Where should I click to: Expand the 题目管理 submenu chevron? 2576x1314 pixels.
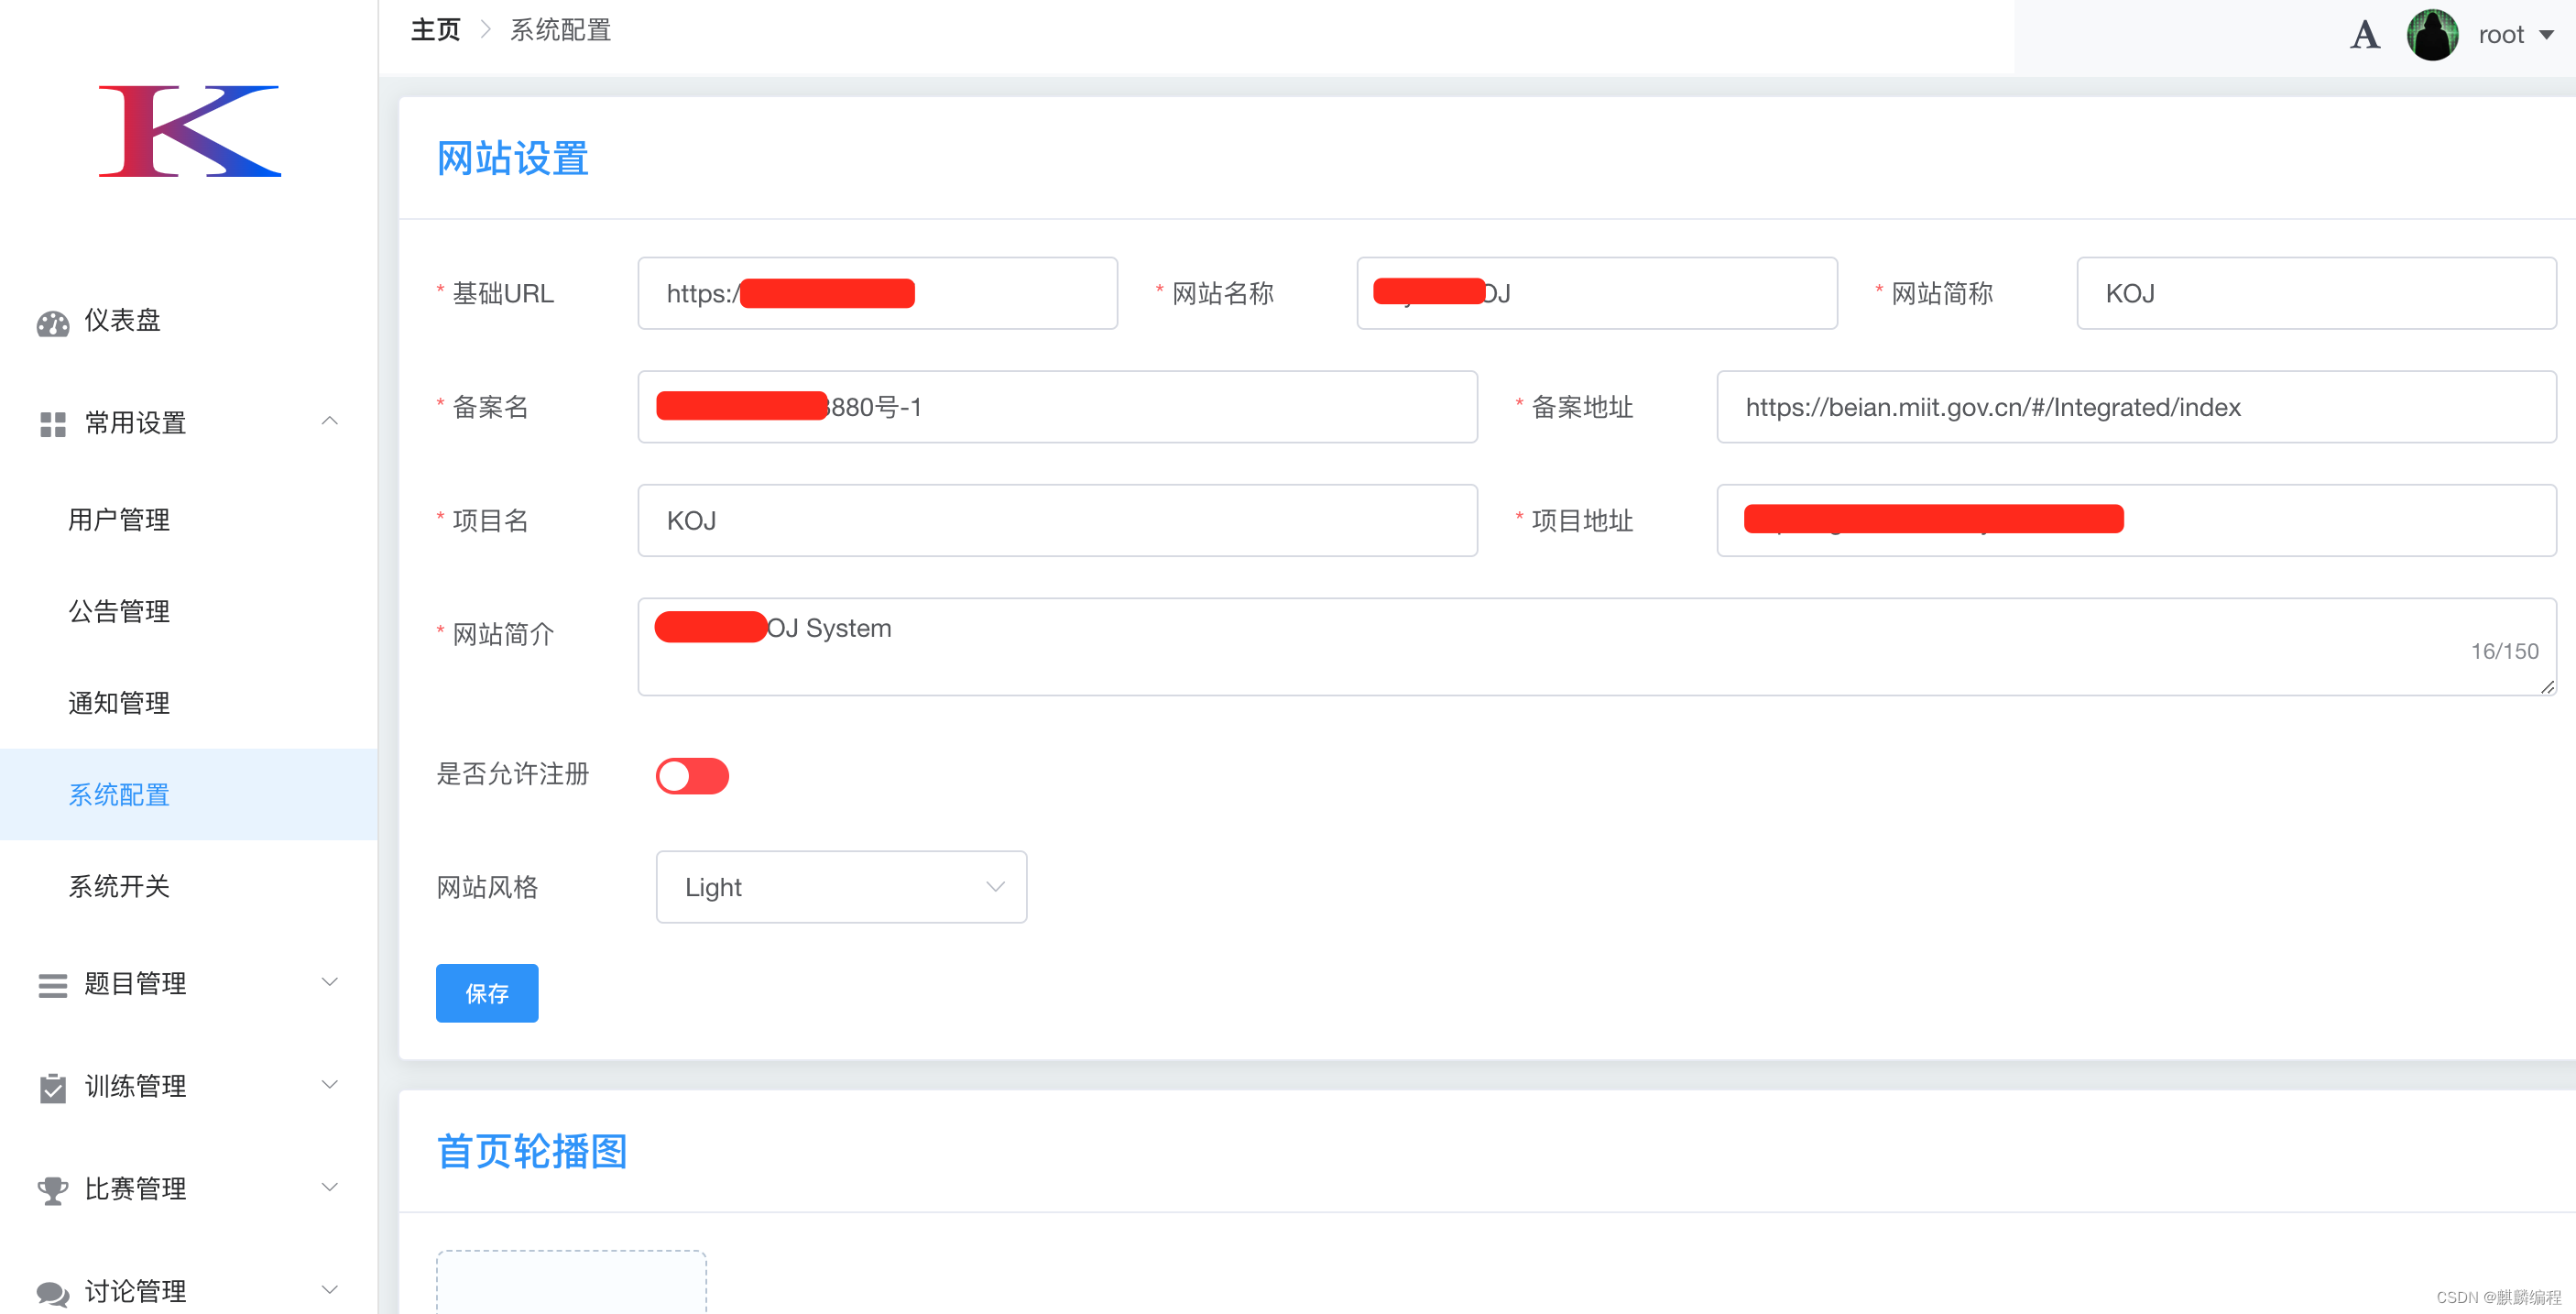click(x=329, y=983)
